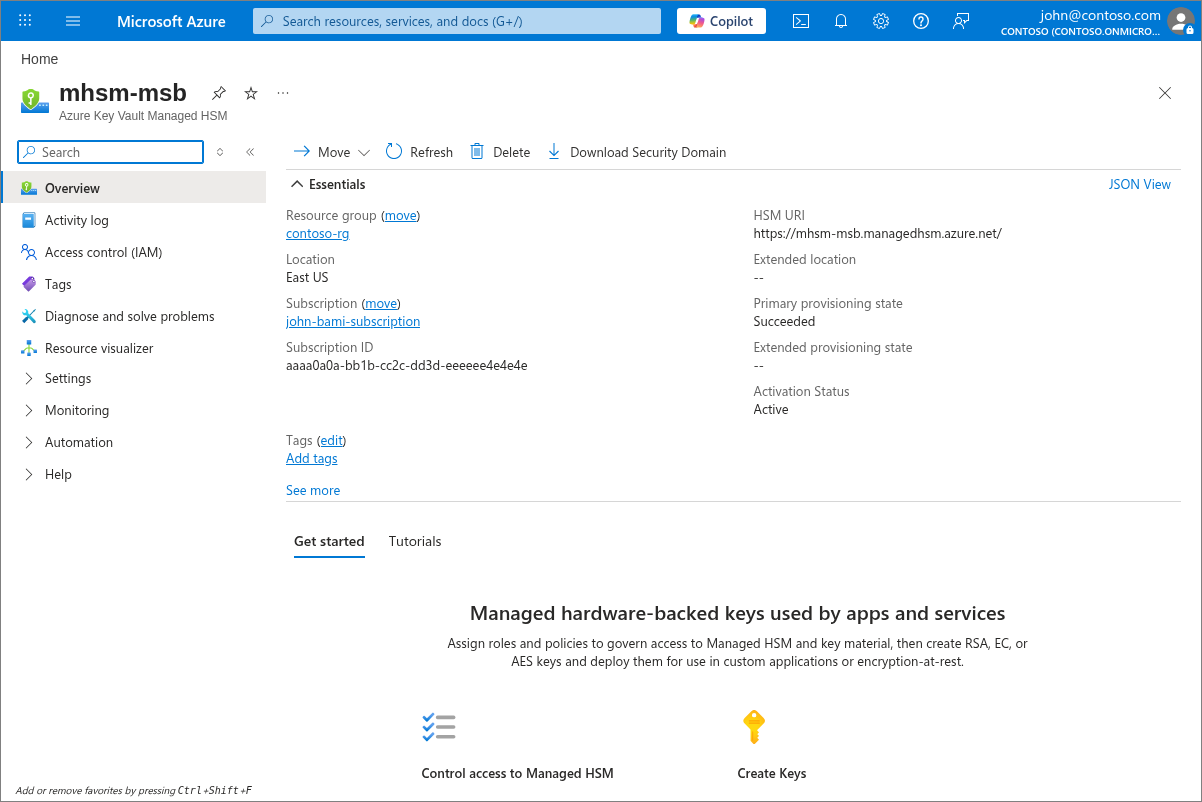This screenshot has width=1202, height=802.
Task: Click john@contoso.com account name
Action: pyautogui.click(x=1100, y=15)
